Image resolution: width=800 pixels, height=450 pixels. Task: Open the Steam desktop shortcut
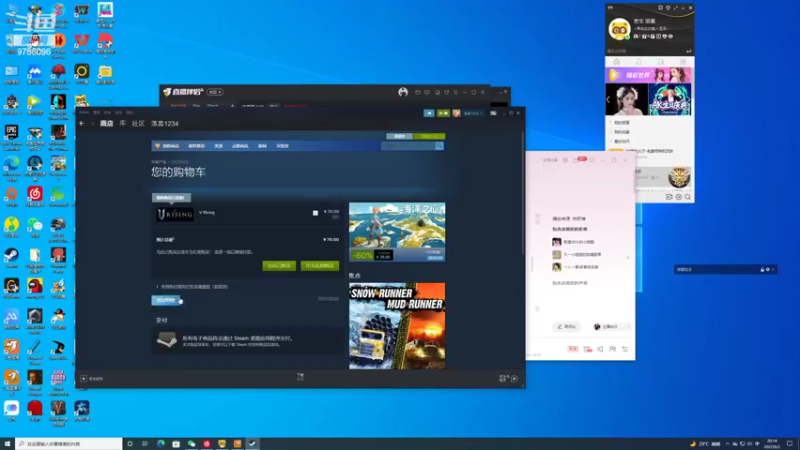(x=11, y=258)
